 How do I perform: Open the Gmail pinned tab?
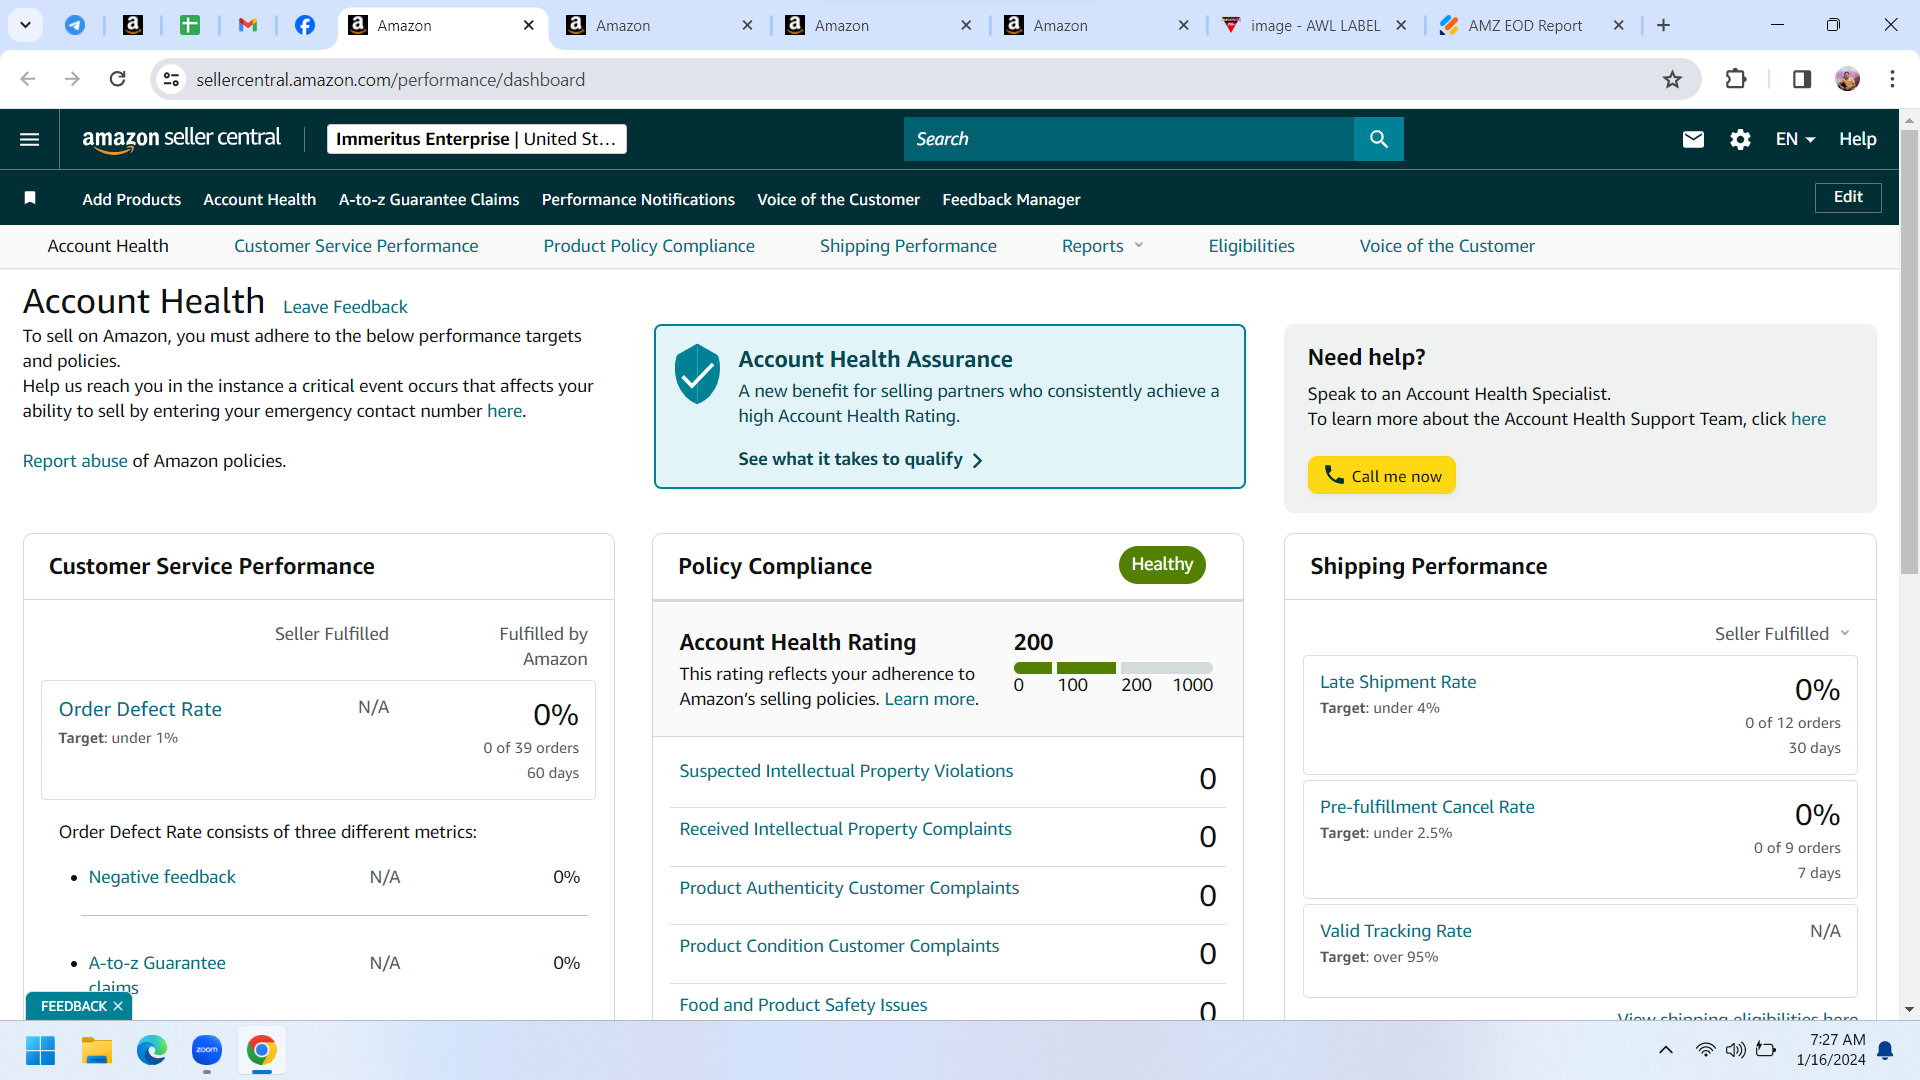pos(247,25)
